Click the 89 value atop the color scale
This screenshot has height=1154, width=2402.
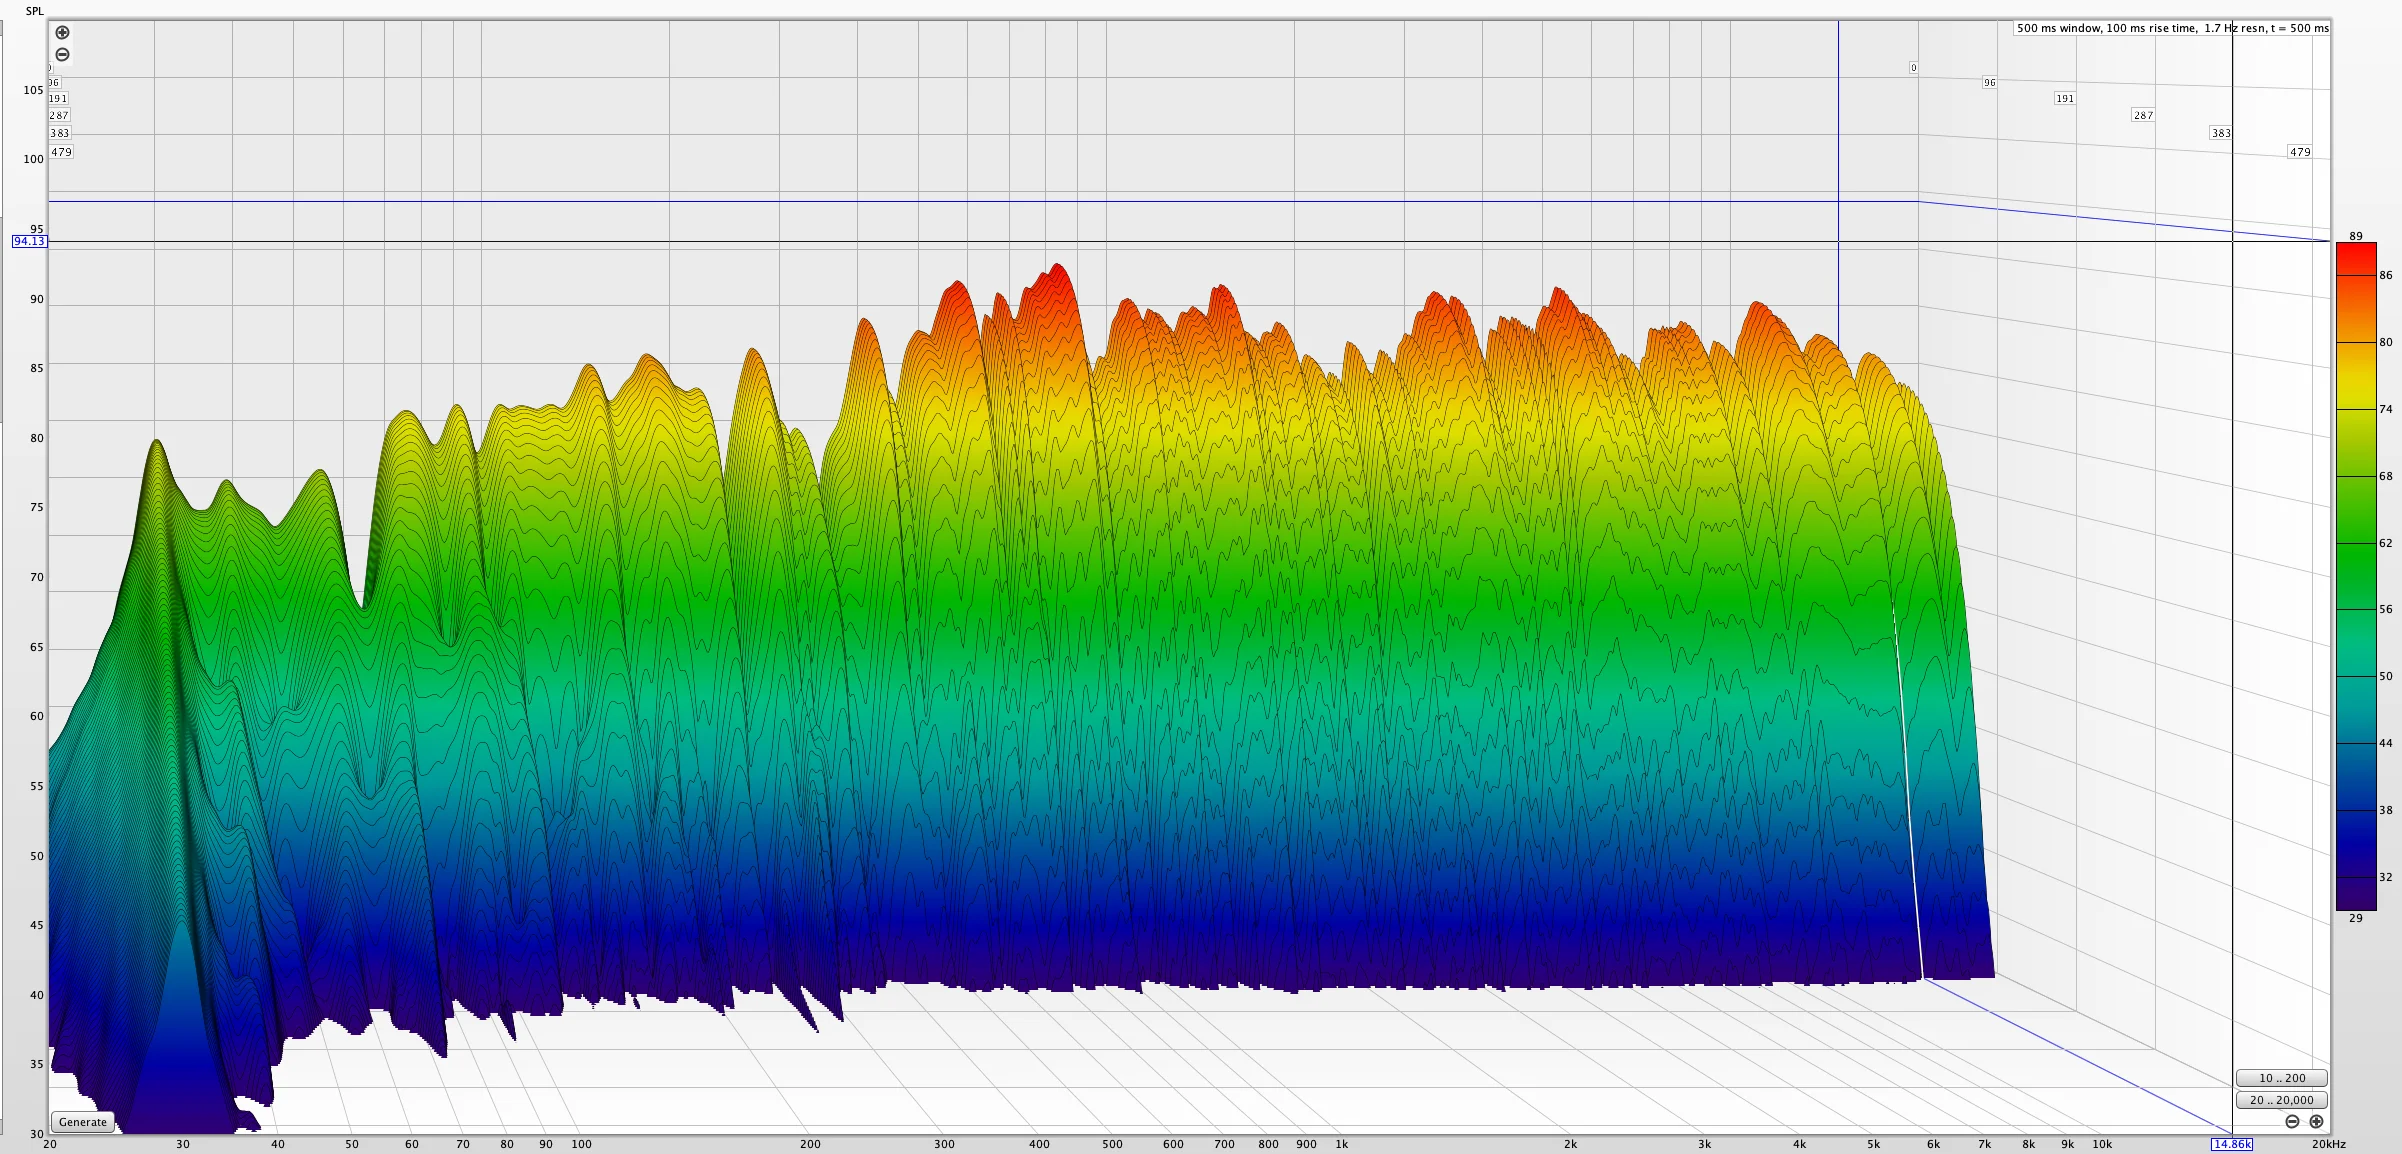tap(2356, 236)
